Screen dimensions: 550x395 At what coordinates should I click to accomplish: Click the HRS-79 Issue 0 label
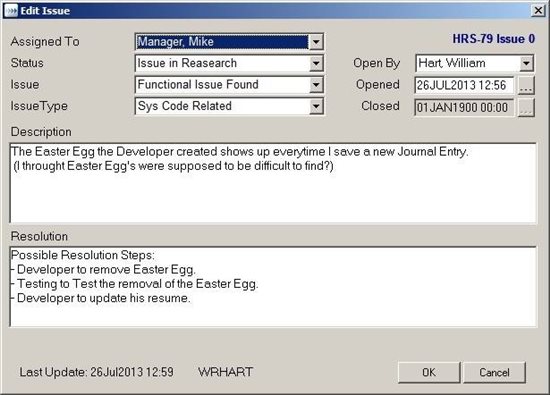pyautogui.click(x=494, y=39)
